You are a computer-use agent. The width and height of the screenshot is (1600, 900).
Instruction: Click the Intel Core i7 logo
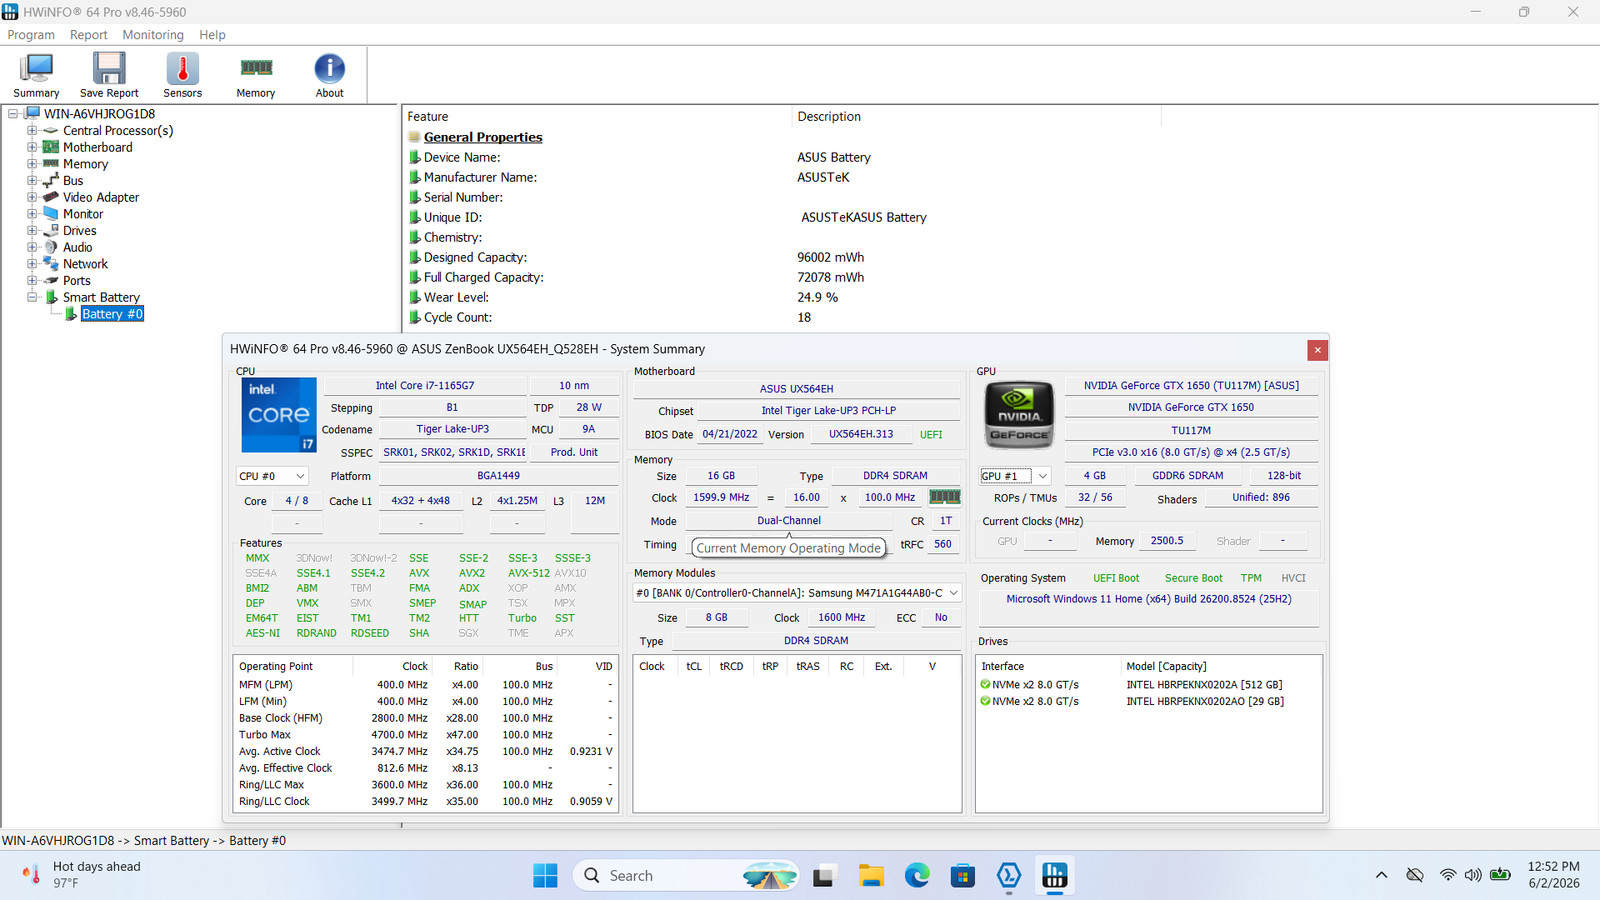(279, 415)
